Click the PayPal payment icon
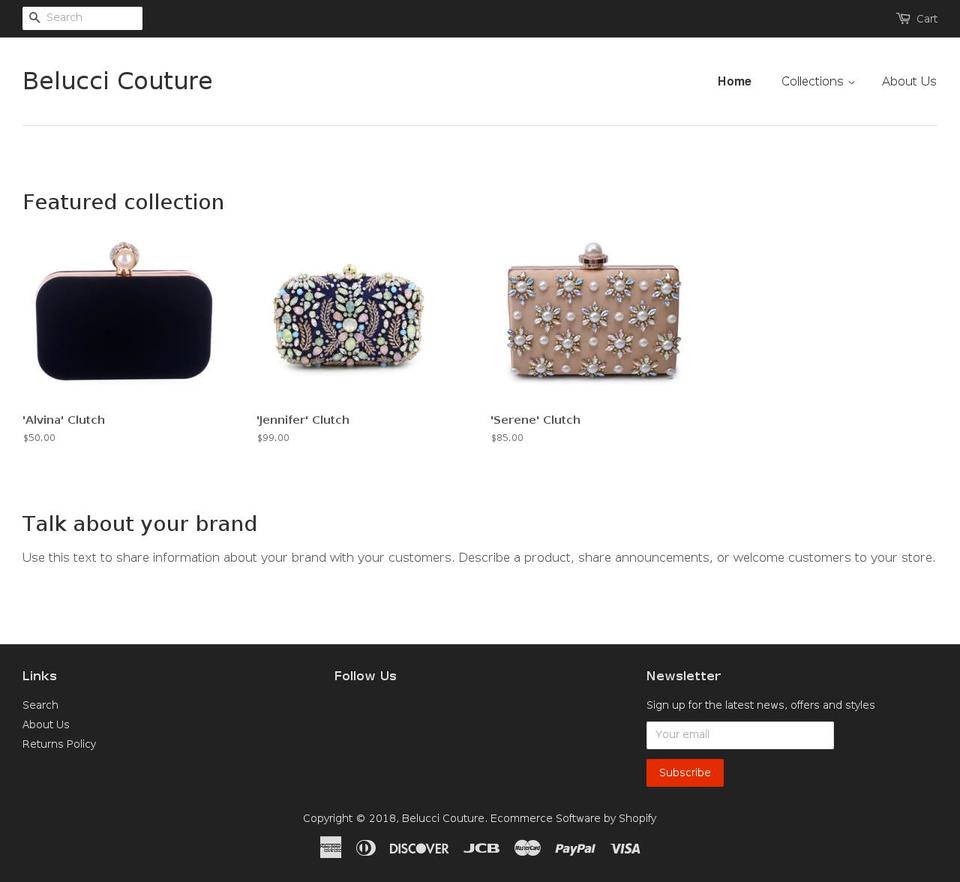Viewport: 960px width, 882px height. pyautogui.click(x=575, y=848)
